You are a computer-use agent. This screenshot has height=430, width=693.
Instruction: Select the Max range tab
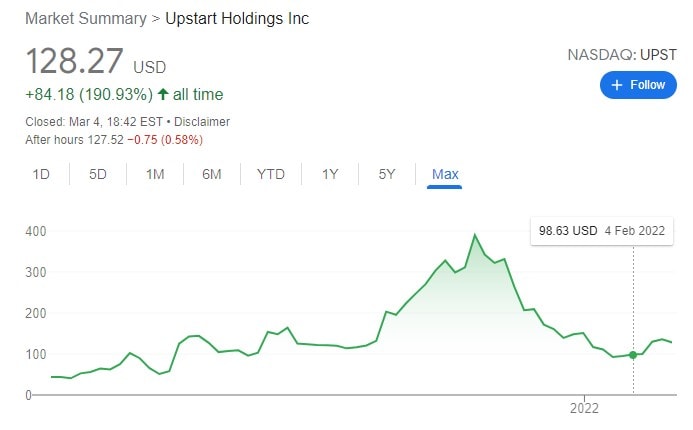pos(445,174)
